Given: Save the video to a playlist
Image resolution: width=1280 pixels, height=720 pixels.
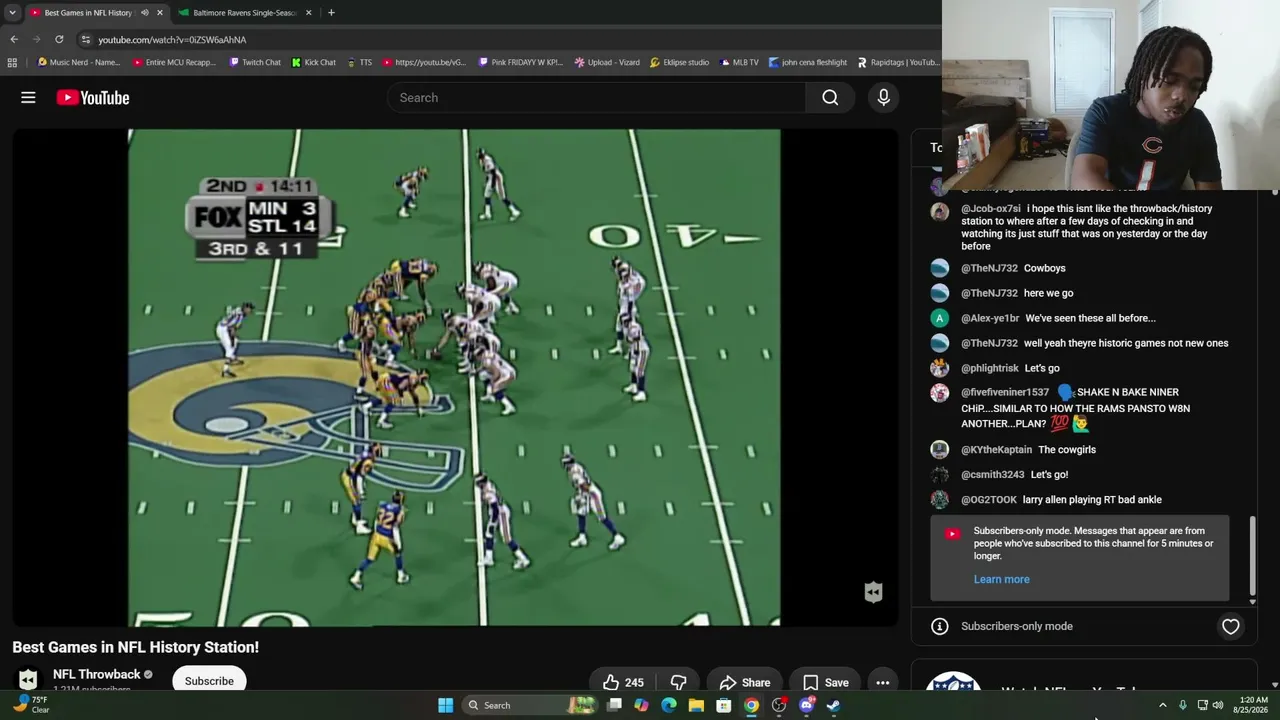Looking at the screenshot, I should pos(826,683).
